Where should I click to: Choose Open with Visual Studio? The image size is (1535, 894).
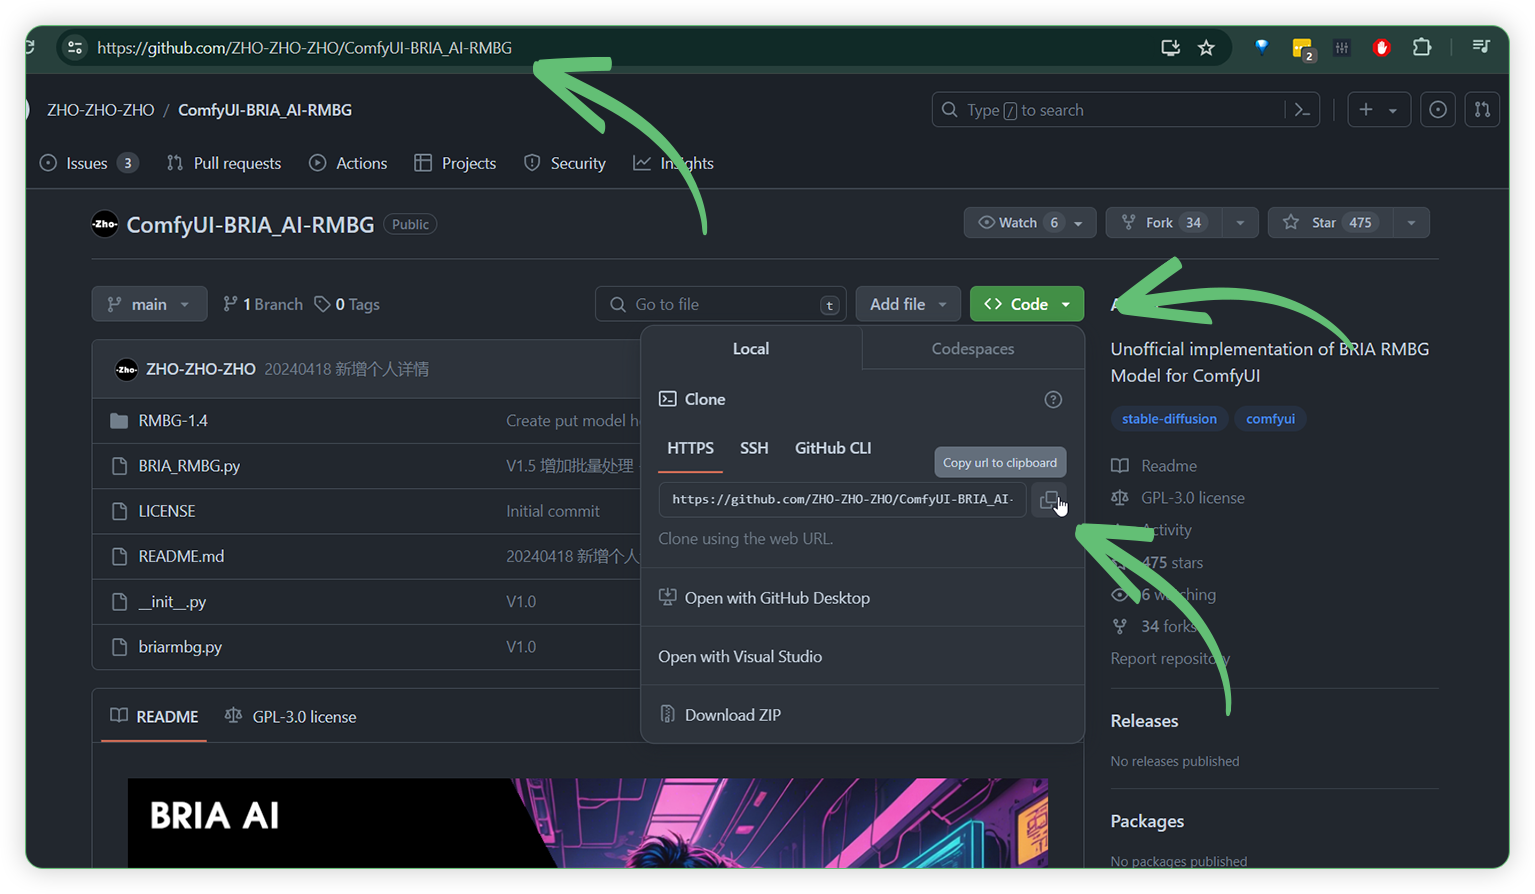tap(740, 656)
